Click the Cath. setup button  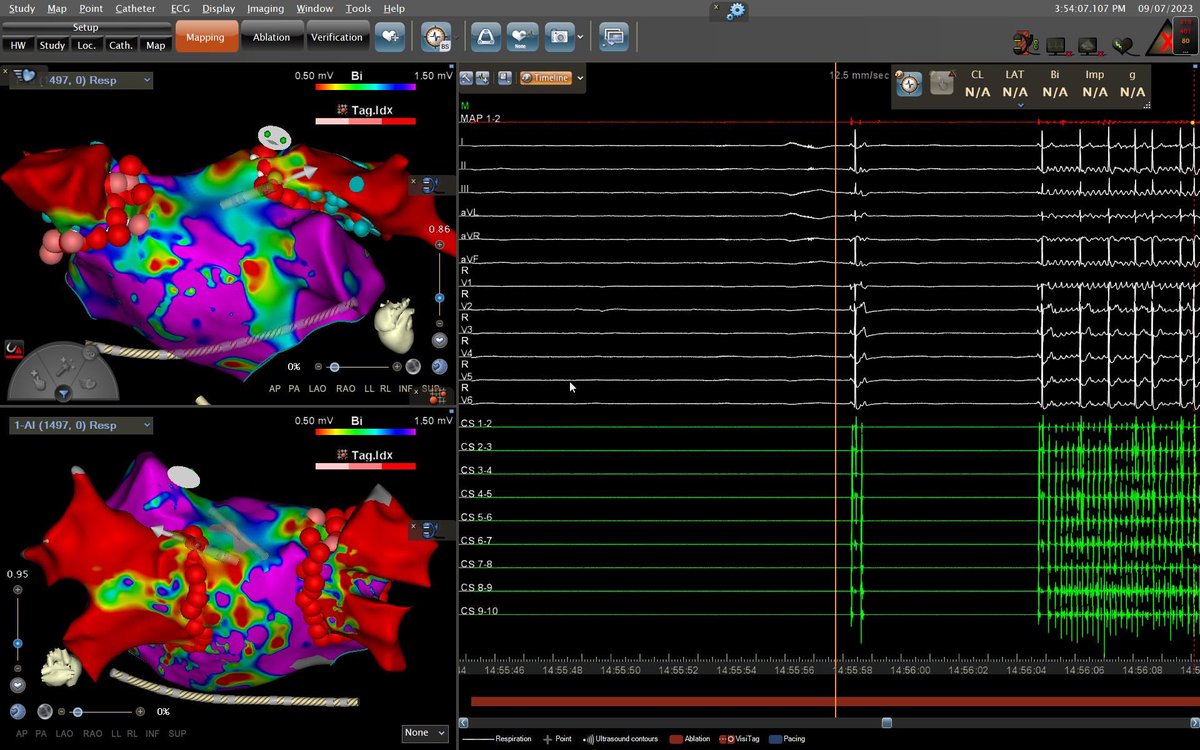(121, 45)
